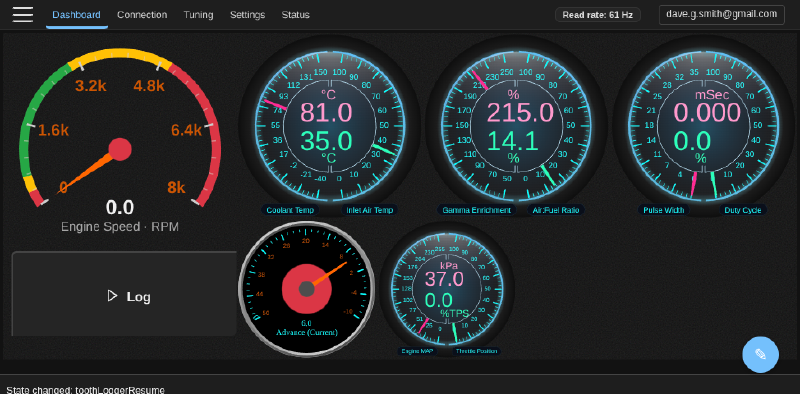This screenshot has width=800, height=394.
Task: Click the 37.0 kPa MAP value
Action: pos(444,279)
